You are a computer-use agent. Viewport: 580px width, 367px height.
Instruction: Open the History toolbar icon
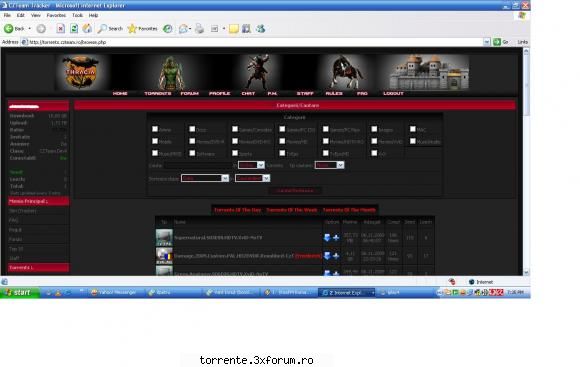(168, 28)
